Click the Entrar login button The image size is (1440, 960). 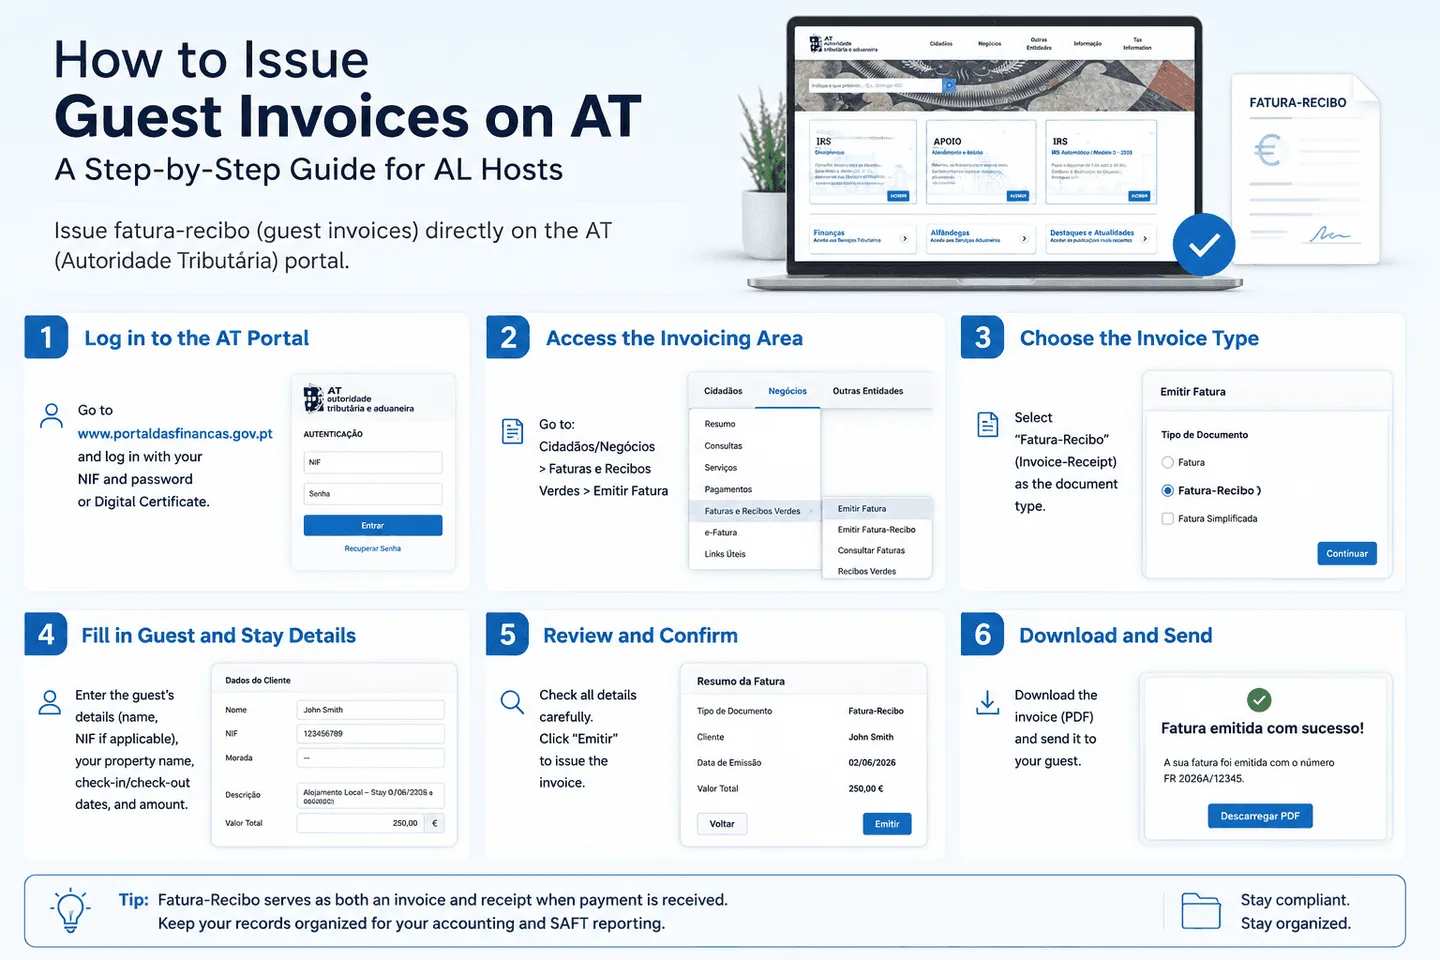(x=373, y=526)
